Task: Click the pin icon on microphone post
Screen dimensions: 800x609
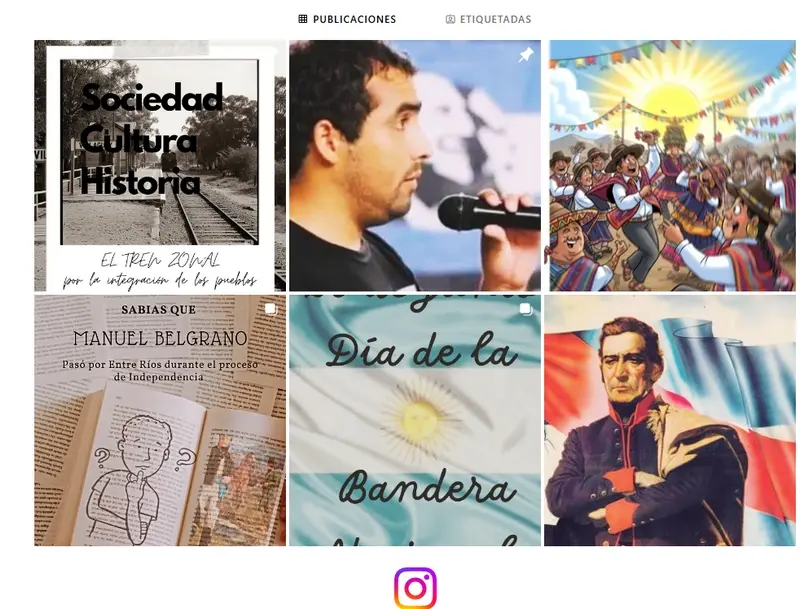Action: click(x=526, y=55)
